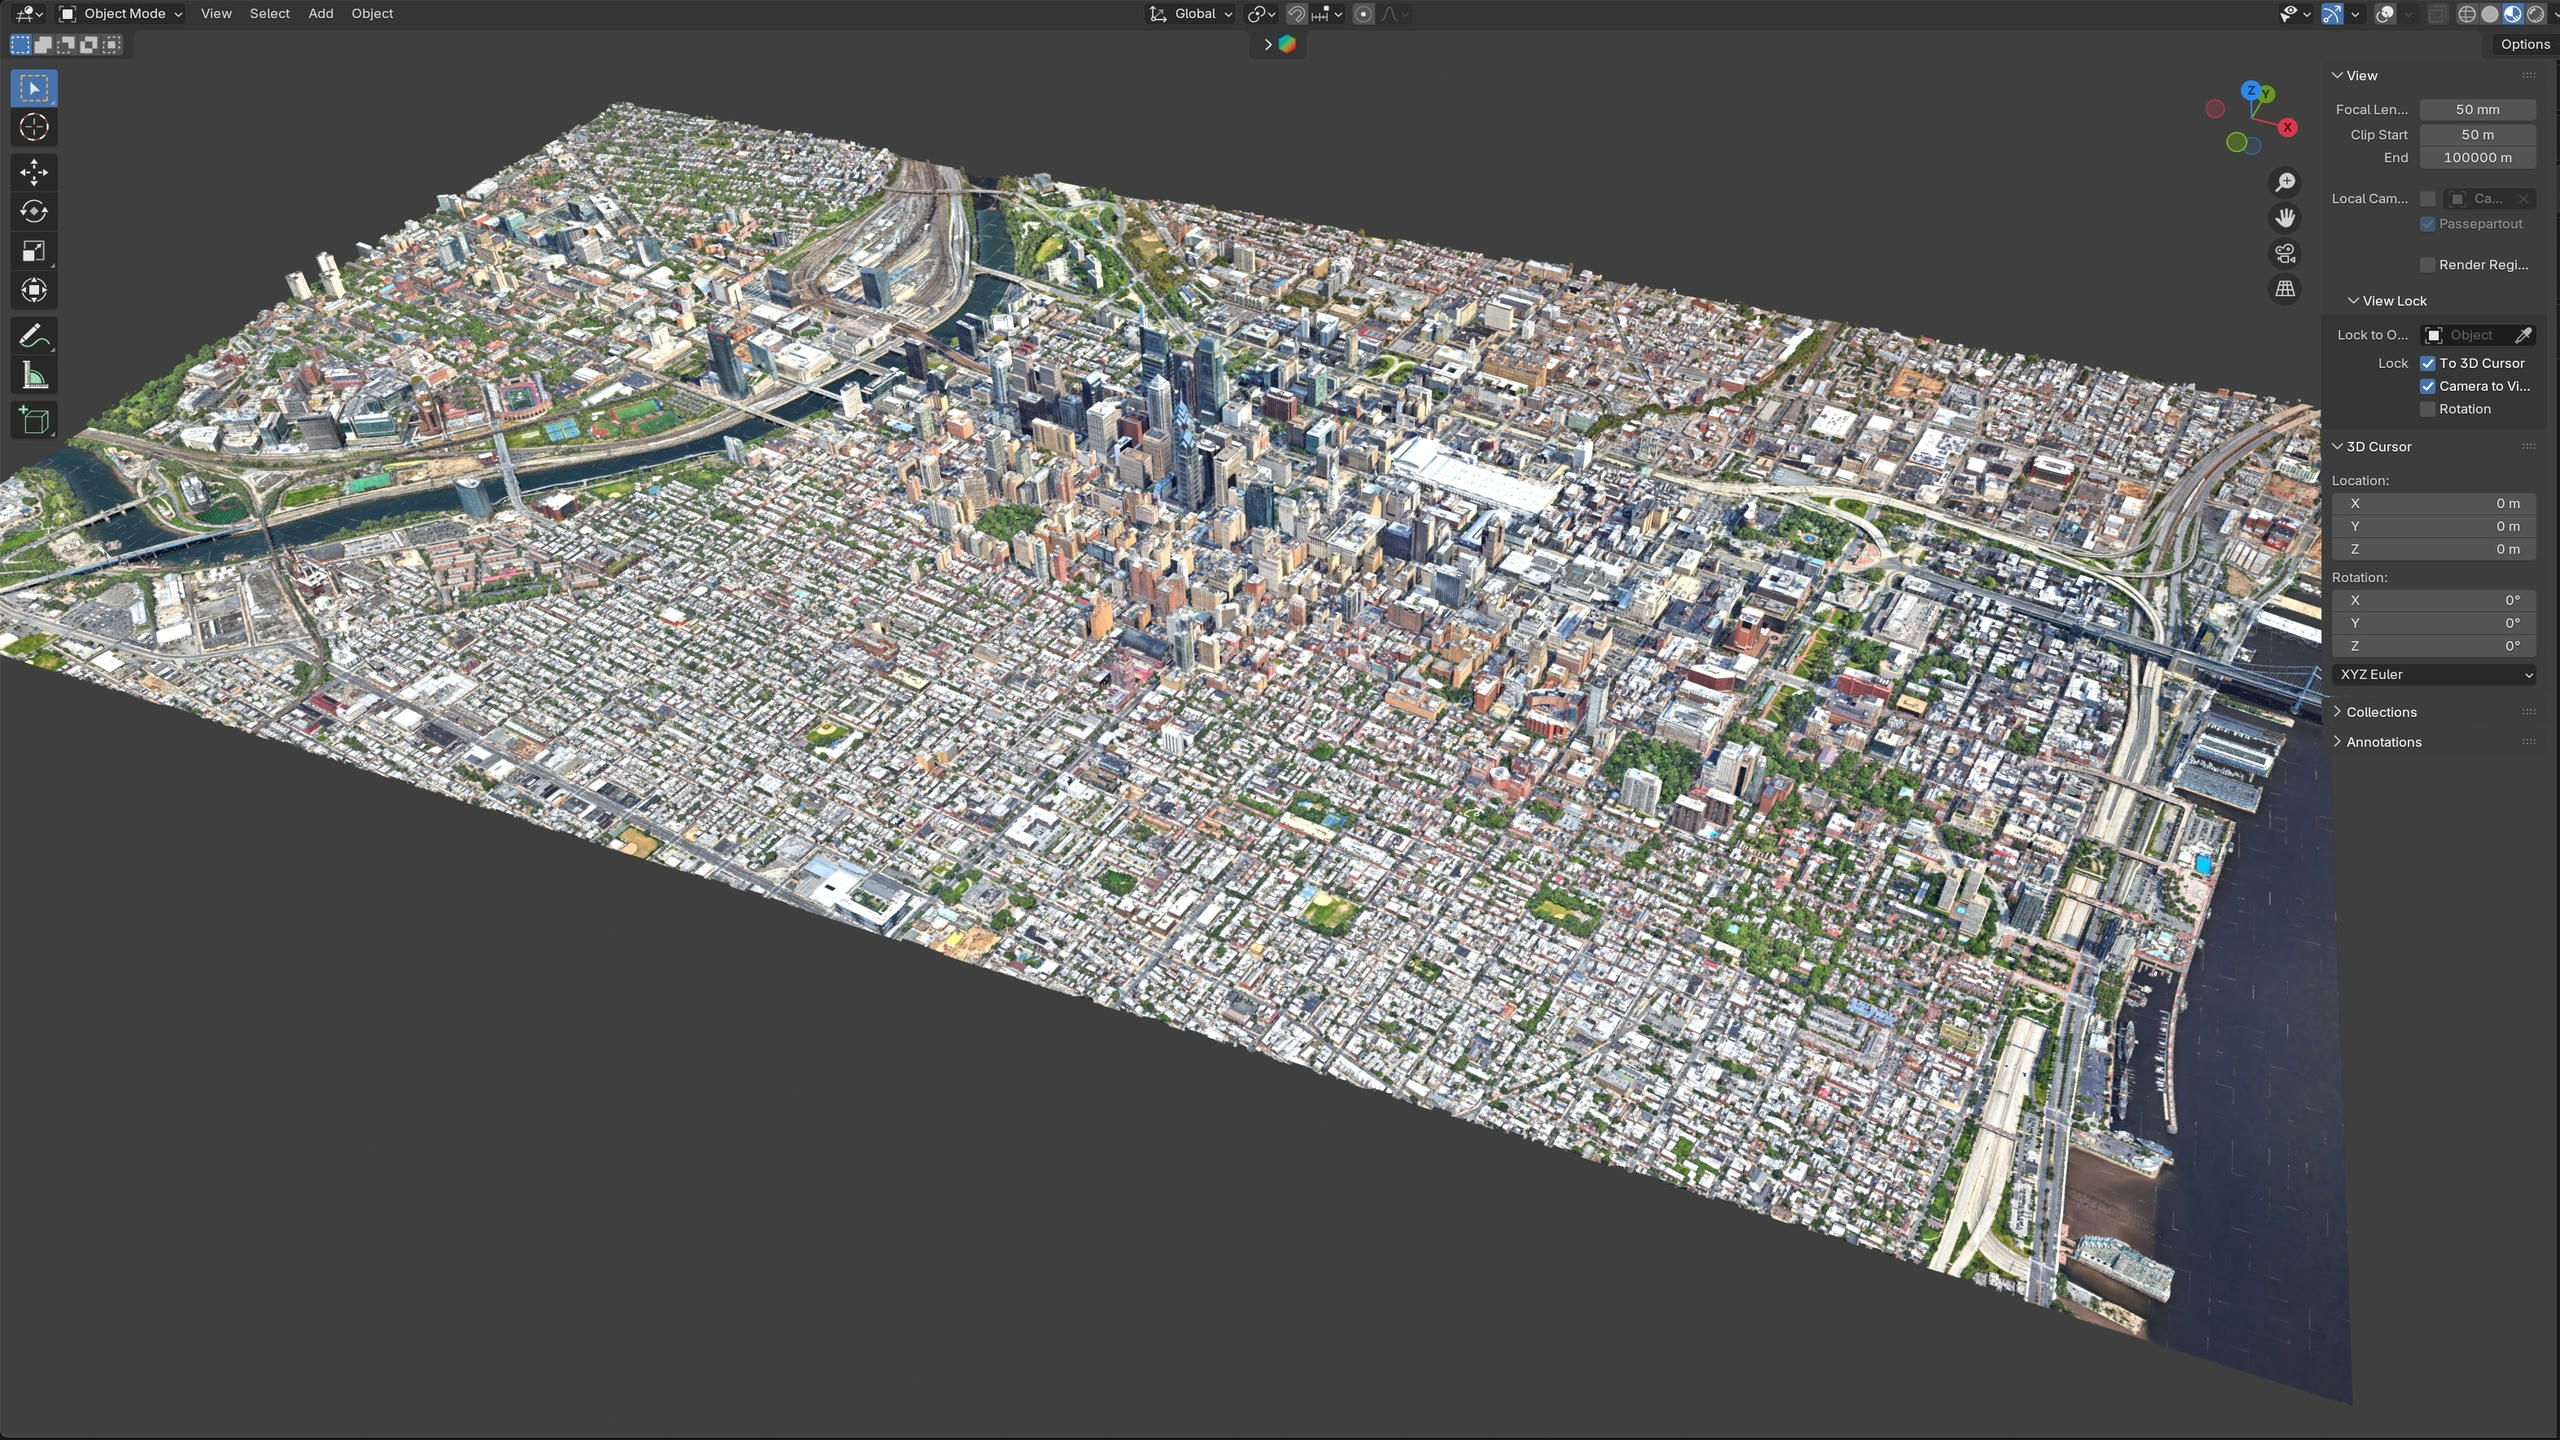2560x1440 pixels.
Task: Switch perspective/orthographic grid button
Action: coord(2285,289)
